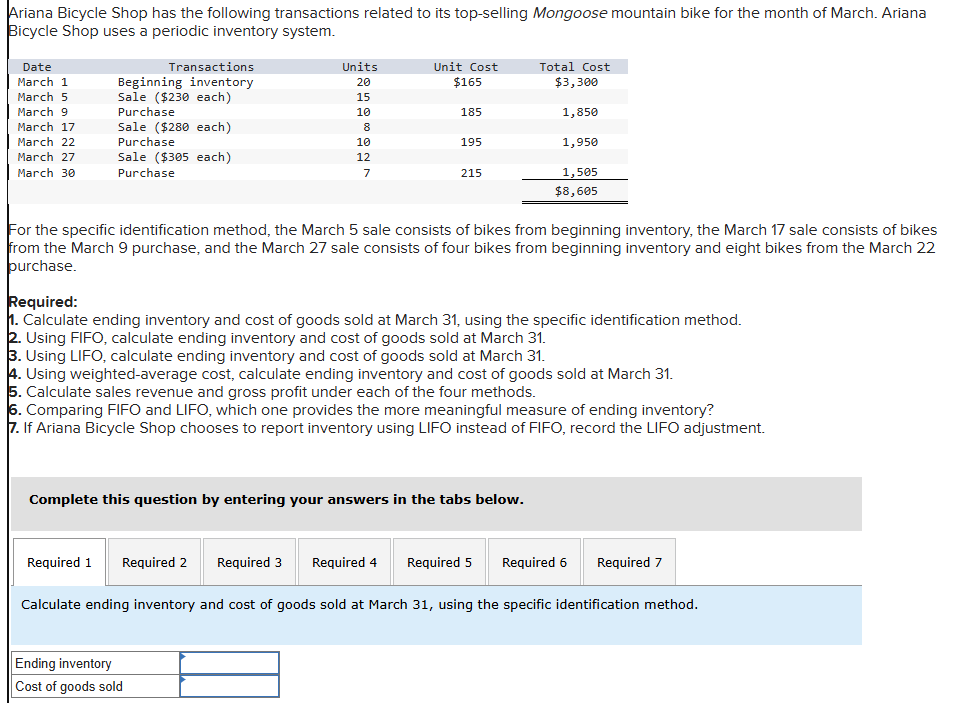Click the Ending inventory input field
The height and width of the screenshot is (703, 955).
point(229,662)
